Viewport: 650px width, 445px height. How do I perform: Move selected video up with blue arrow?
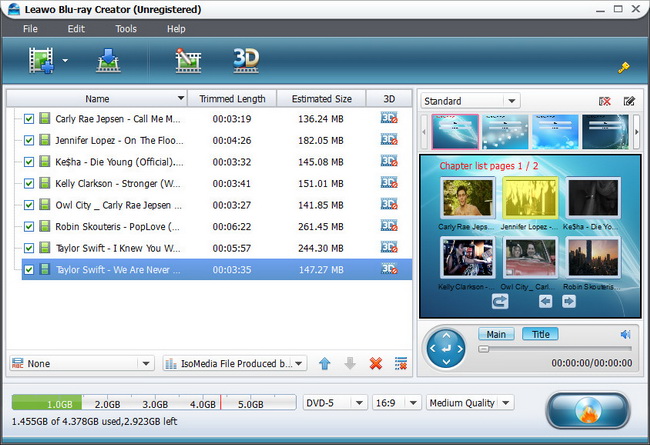click(325, 364)
